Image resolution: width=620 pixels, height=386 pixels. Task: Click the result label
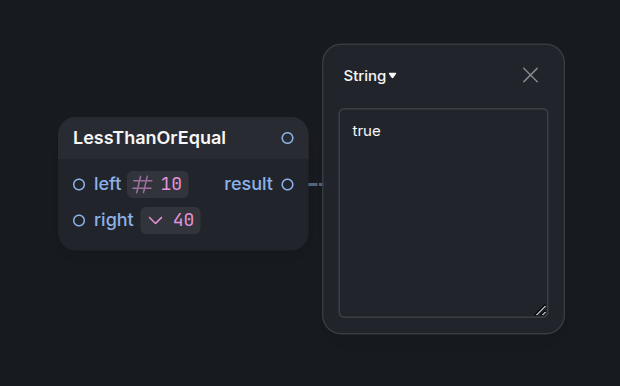(248, 184)
